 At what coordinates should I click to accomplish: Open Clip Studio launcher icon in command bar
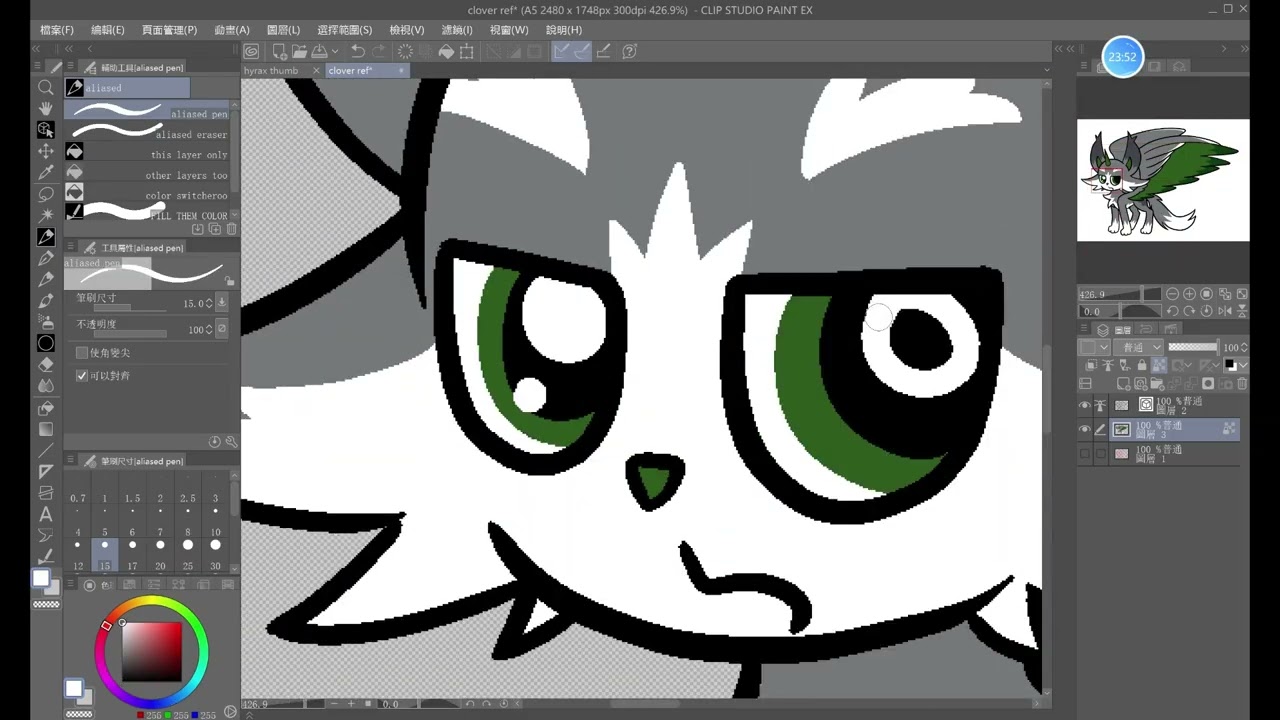coord(251,51)
